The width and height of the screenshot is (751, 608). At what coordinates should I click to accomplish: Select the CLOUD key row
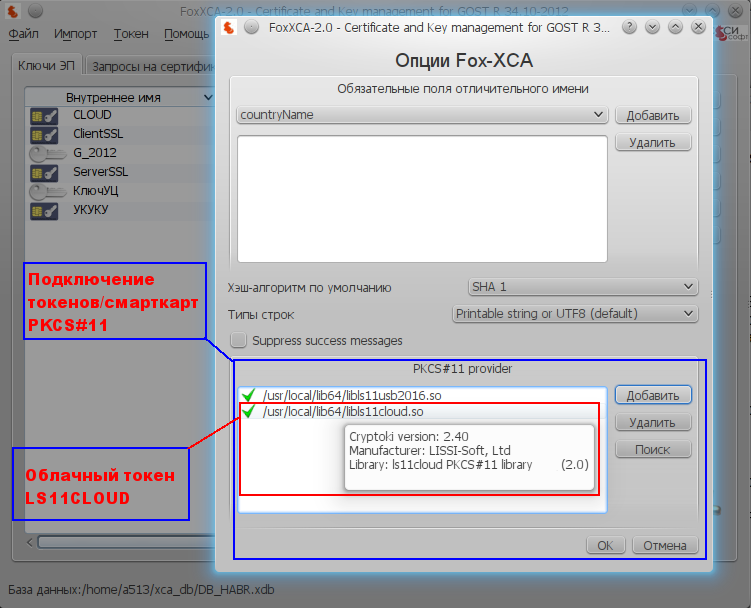tap(120, 115)
